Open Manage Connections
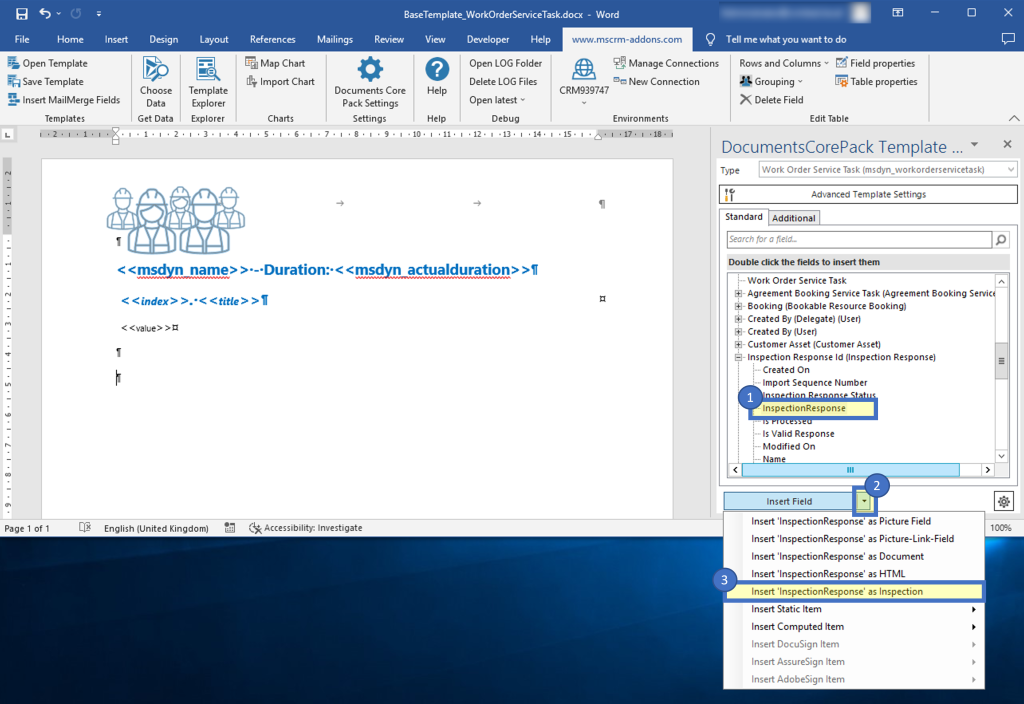The image size is (1024, 704). (666, 63)
